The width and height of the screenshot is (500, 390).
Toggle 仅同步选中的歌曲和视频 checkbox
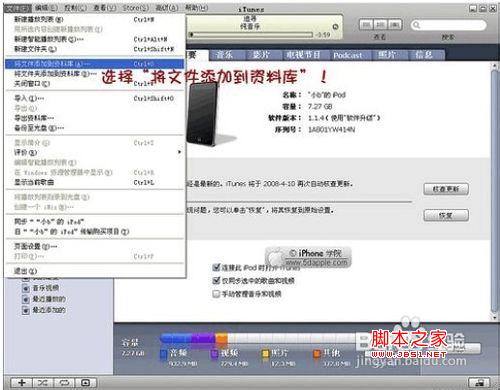coord(216,281)
